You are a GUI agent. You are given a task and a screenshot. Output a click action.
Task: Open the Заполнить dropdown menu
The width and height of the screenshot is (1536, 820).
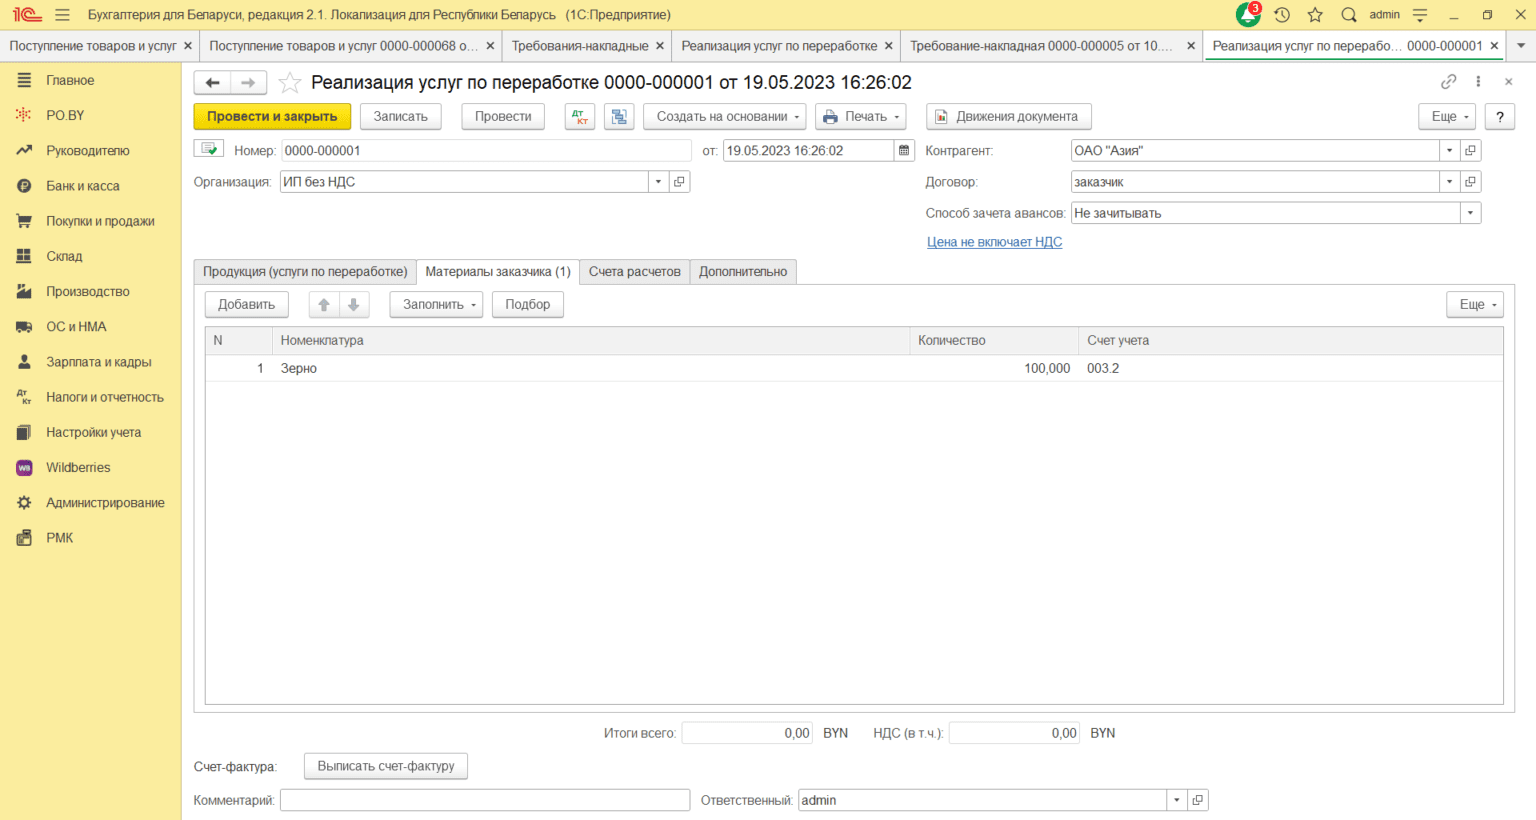(439, 305)
